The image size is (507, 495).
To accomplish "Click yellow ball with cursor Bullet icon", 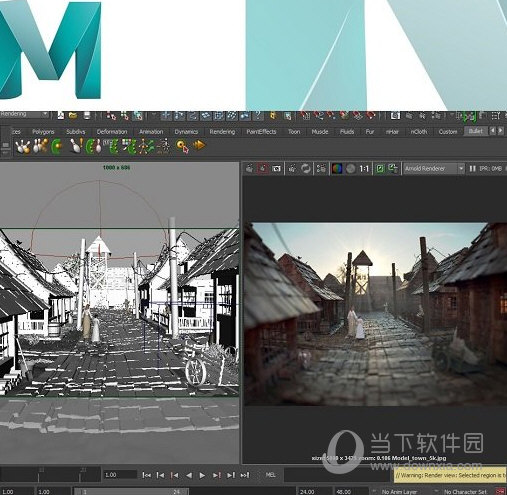I will pos(182,147).
